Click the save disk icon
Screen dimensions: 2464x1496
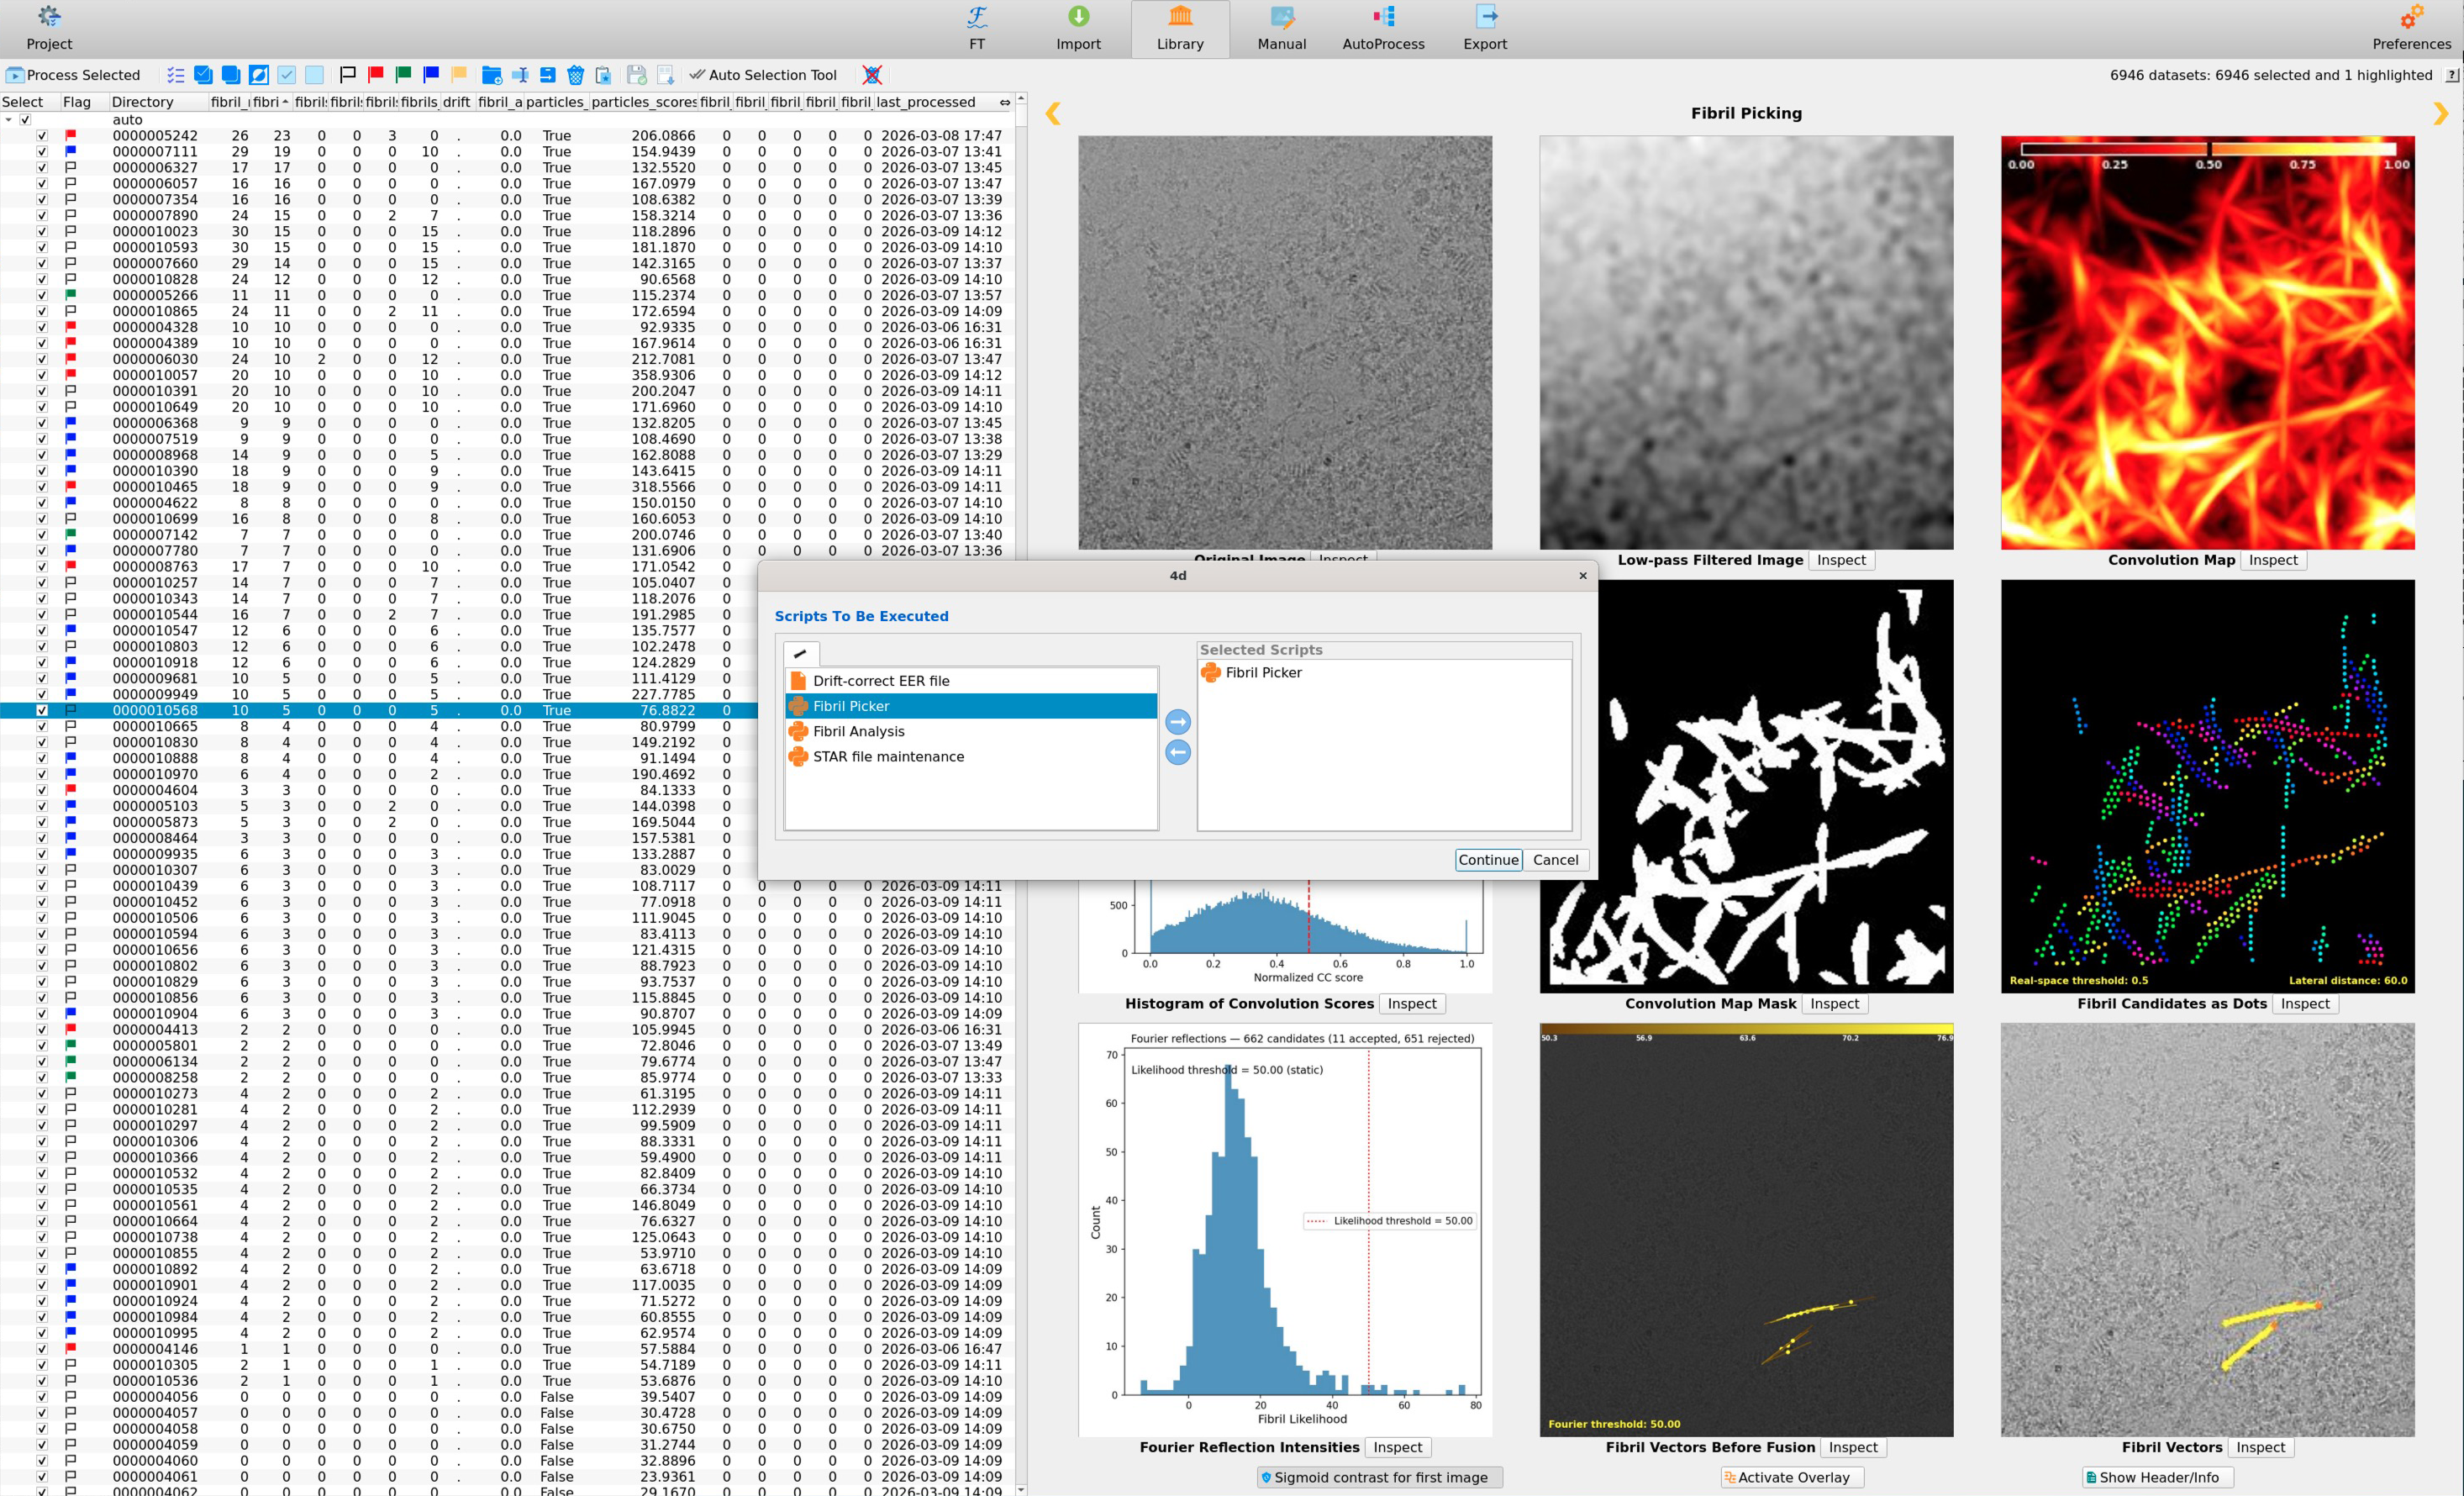tap(636, 75)
